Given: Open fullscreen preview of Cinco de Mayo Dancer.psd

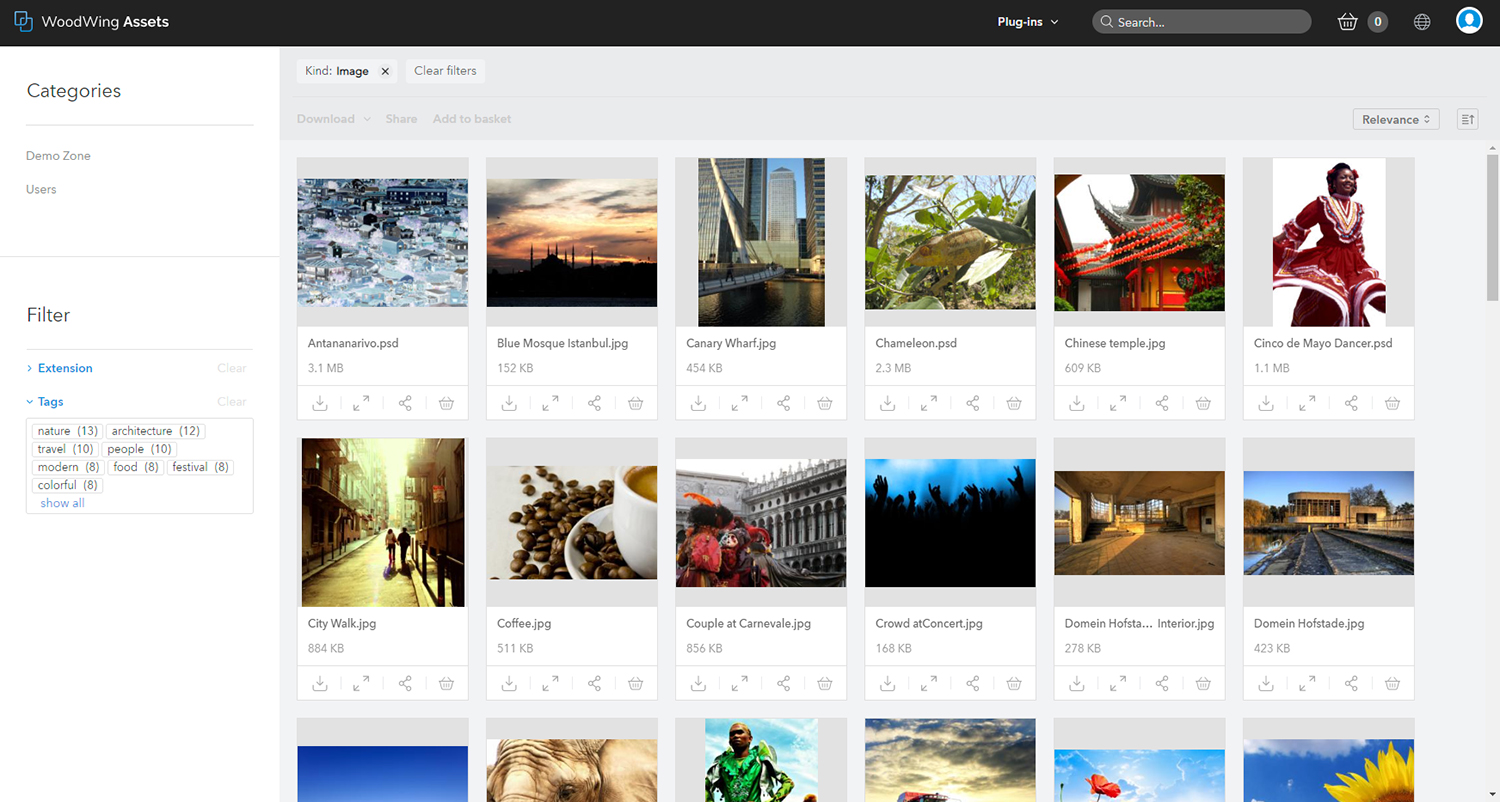Looking at the screenshot, I should tap(1306, 403).
